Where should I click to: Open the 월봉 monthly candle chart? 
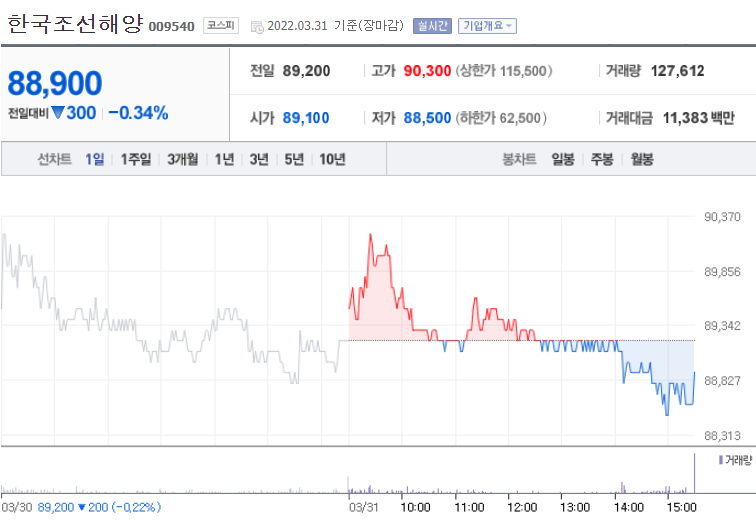coord(642,159)
